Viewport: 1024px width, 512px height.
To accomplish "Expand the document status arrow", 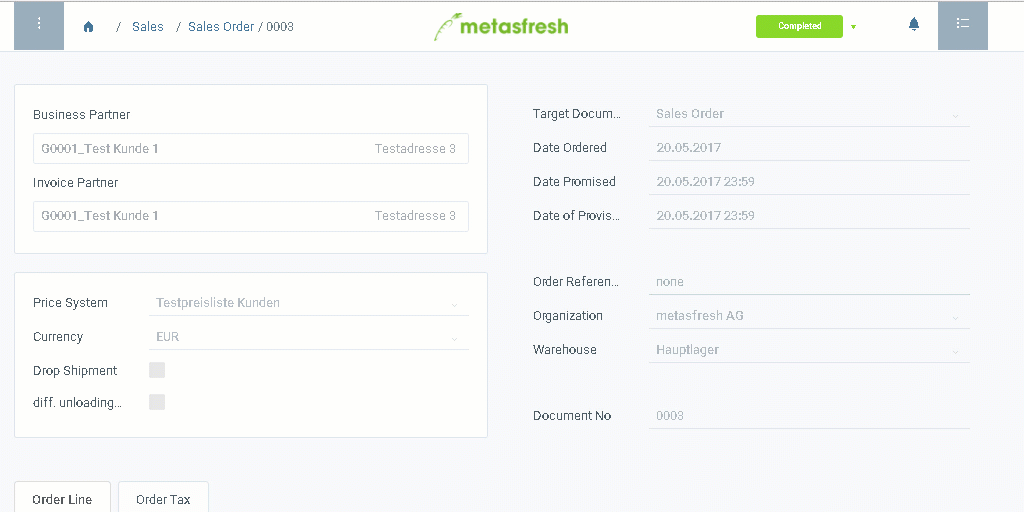I will coord(854,27).
